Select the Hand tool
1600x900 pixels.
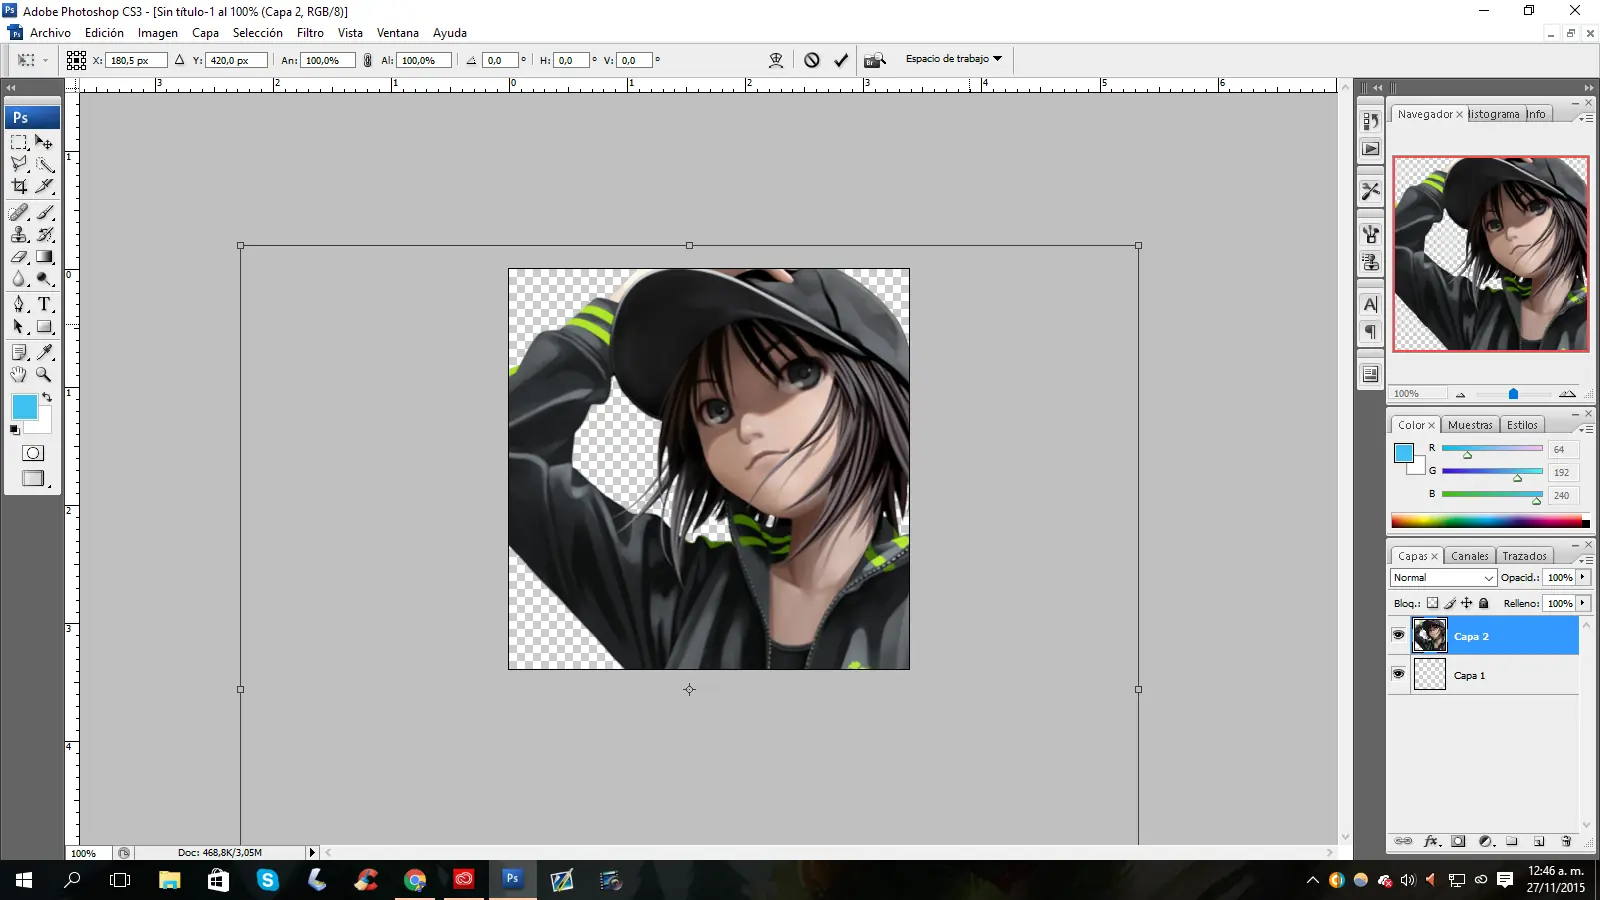[x=19, y=374]
